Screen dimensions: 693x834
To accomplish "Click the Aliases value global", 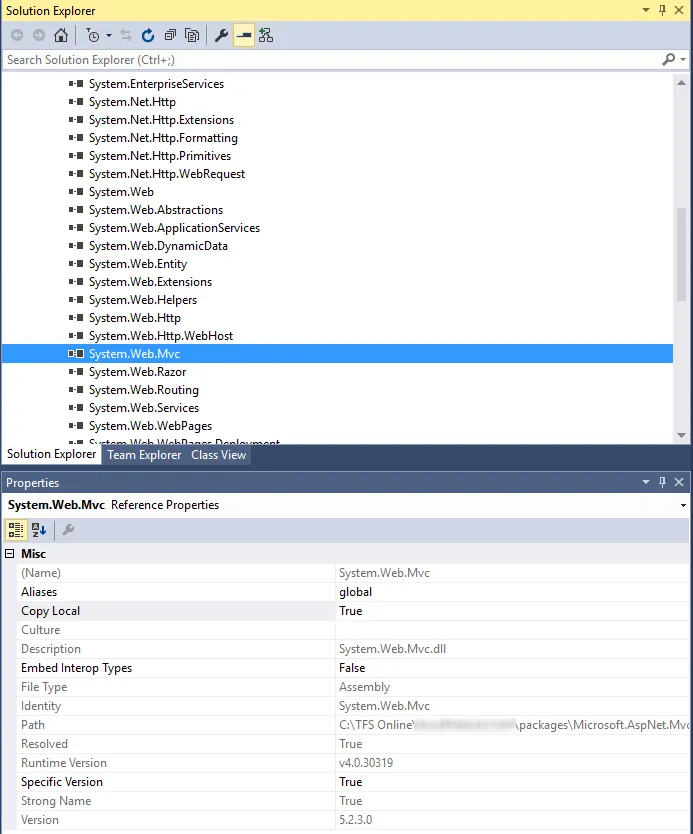I will click(x=355, y=592).
